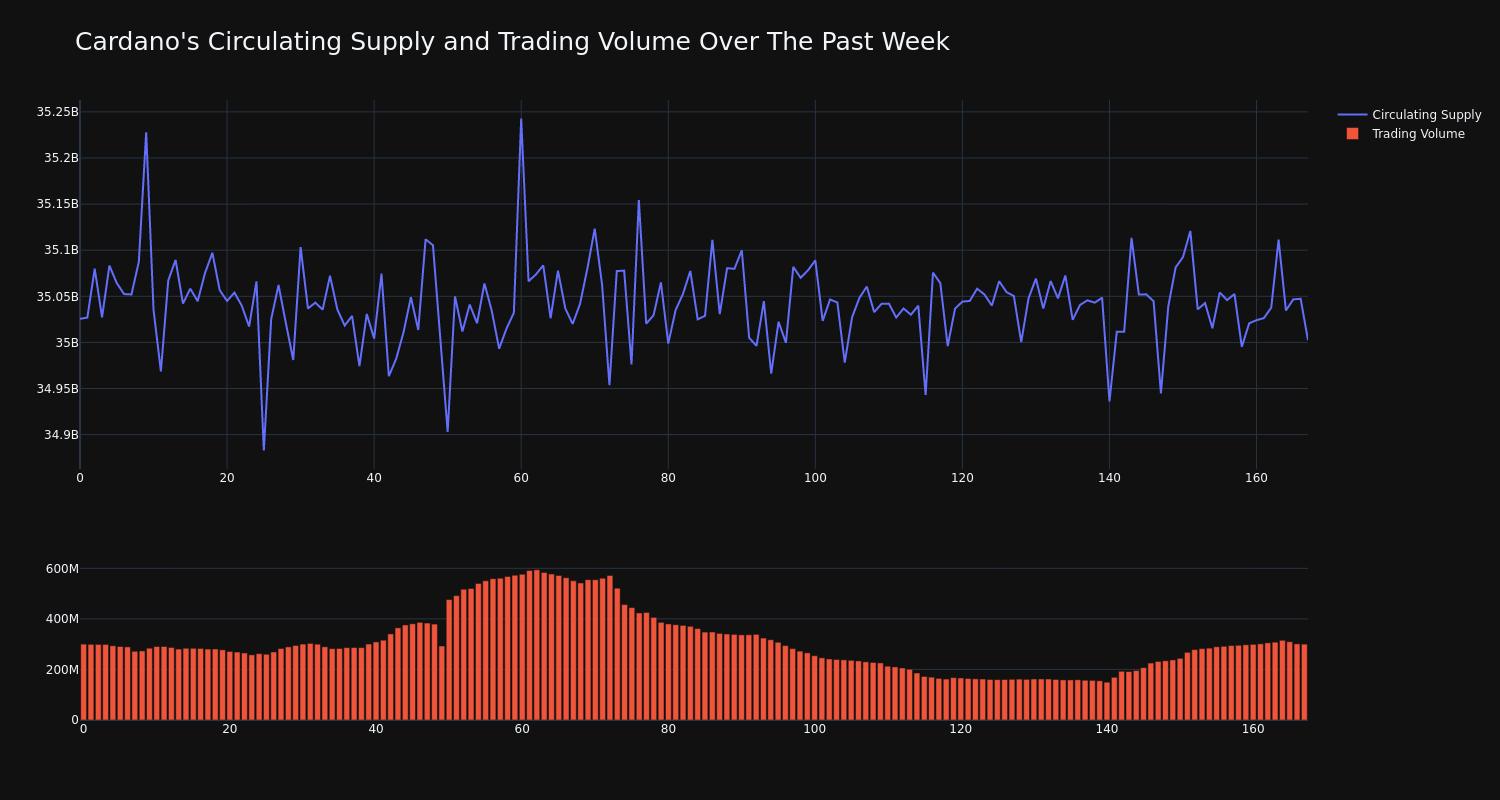Toggle the Trading Volume legend entry

(x=1409, y=134)
